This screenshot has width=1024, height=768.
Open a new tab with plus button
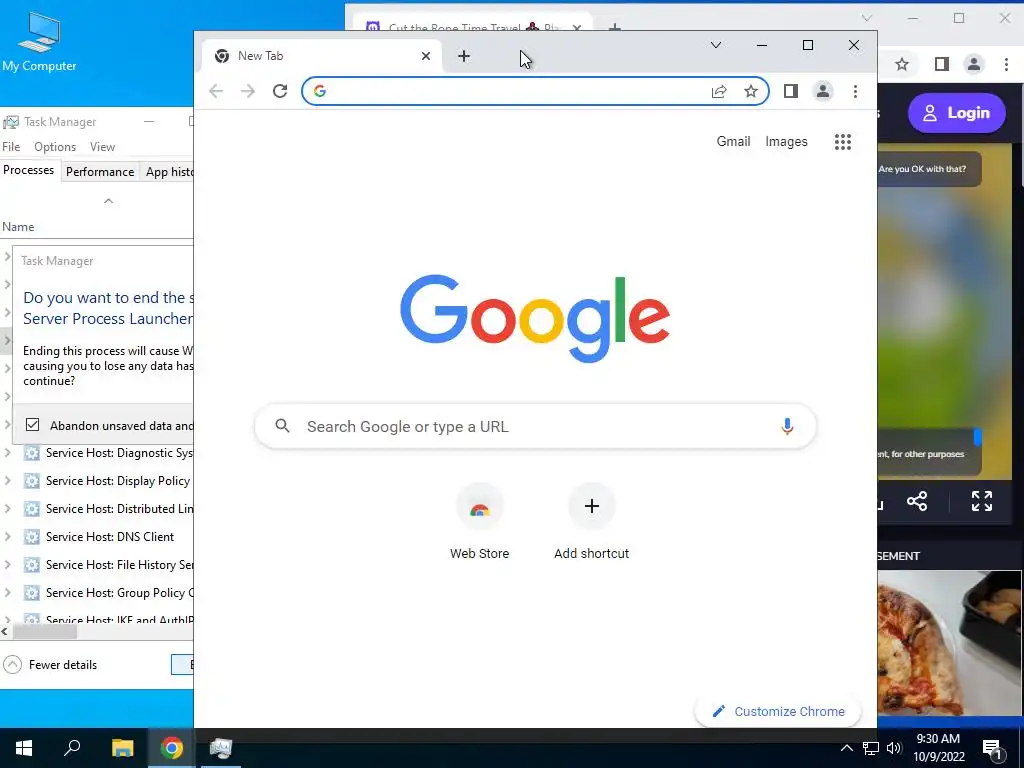(464, 56)
